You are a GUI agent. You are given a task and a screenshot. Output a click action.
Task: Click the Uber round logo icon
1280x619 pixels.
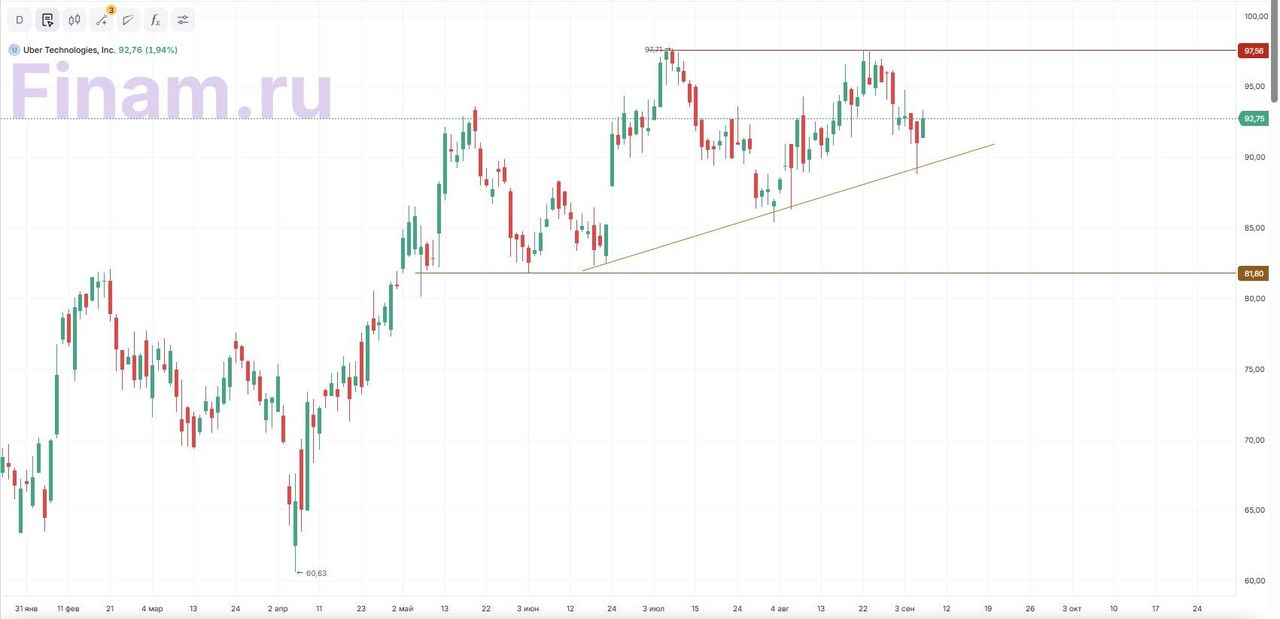tap(14, 50)
